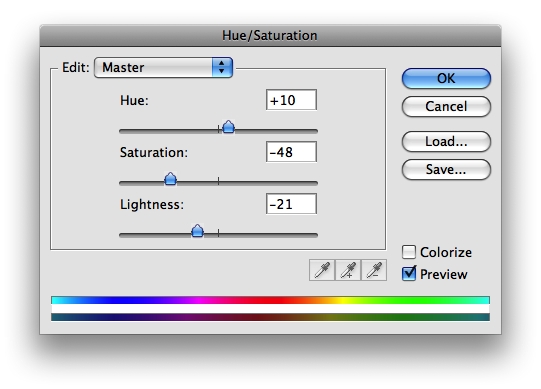Click the Cancel button
This screenshot has width=541, height=389.
point(446,106)
